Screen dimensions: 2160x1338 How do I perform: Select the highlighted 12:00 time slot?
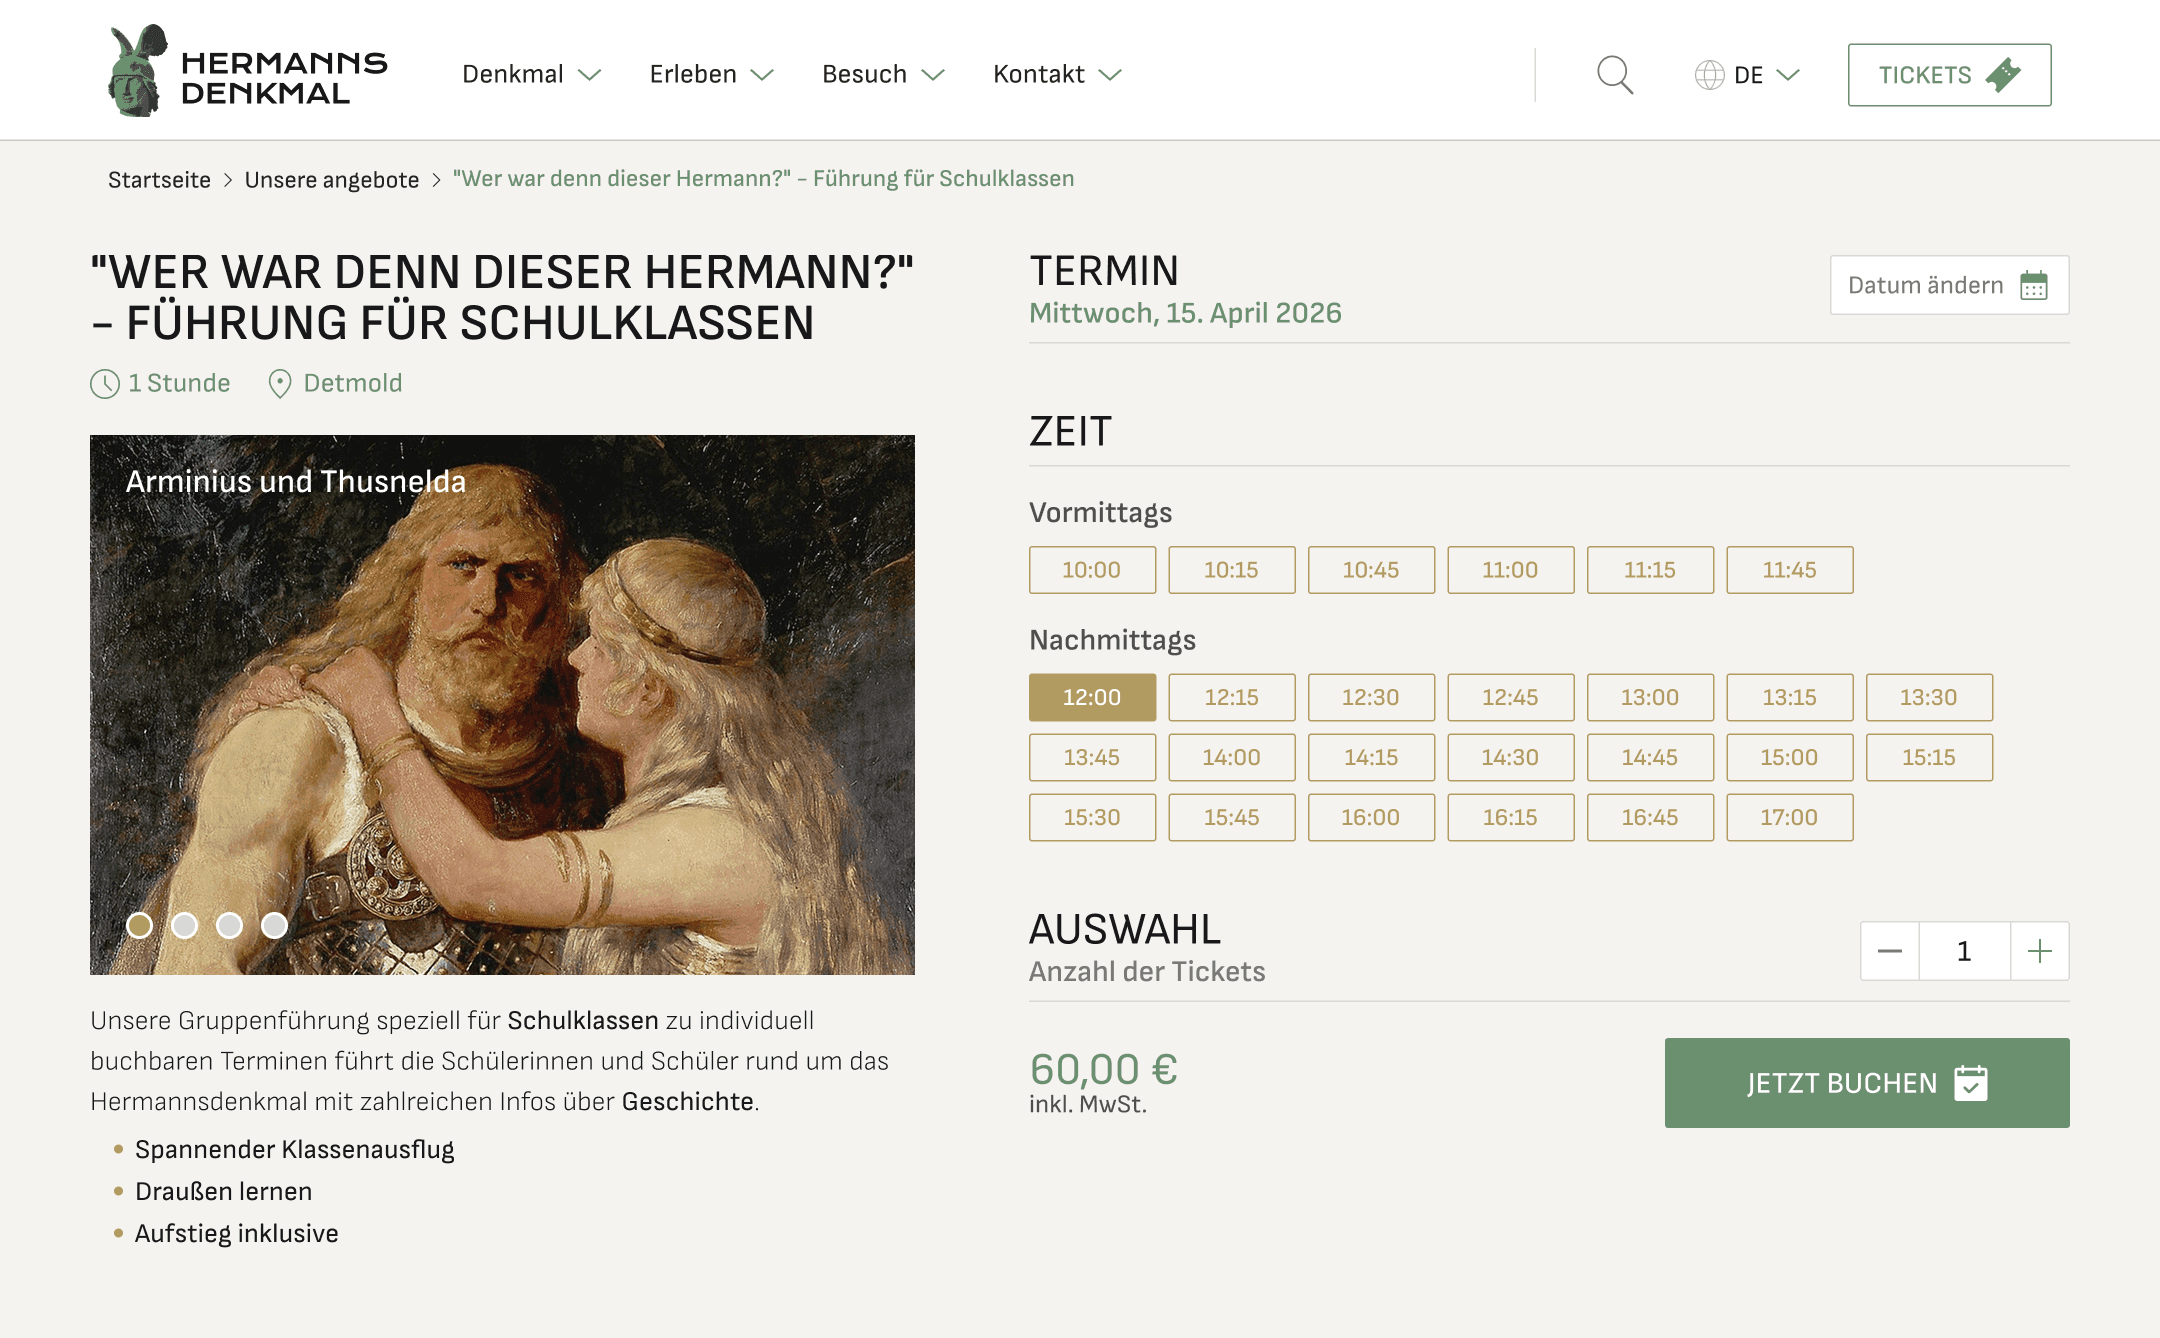click(1092, 697)
